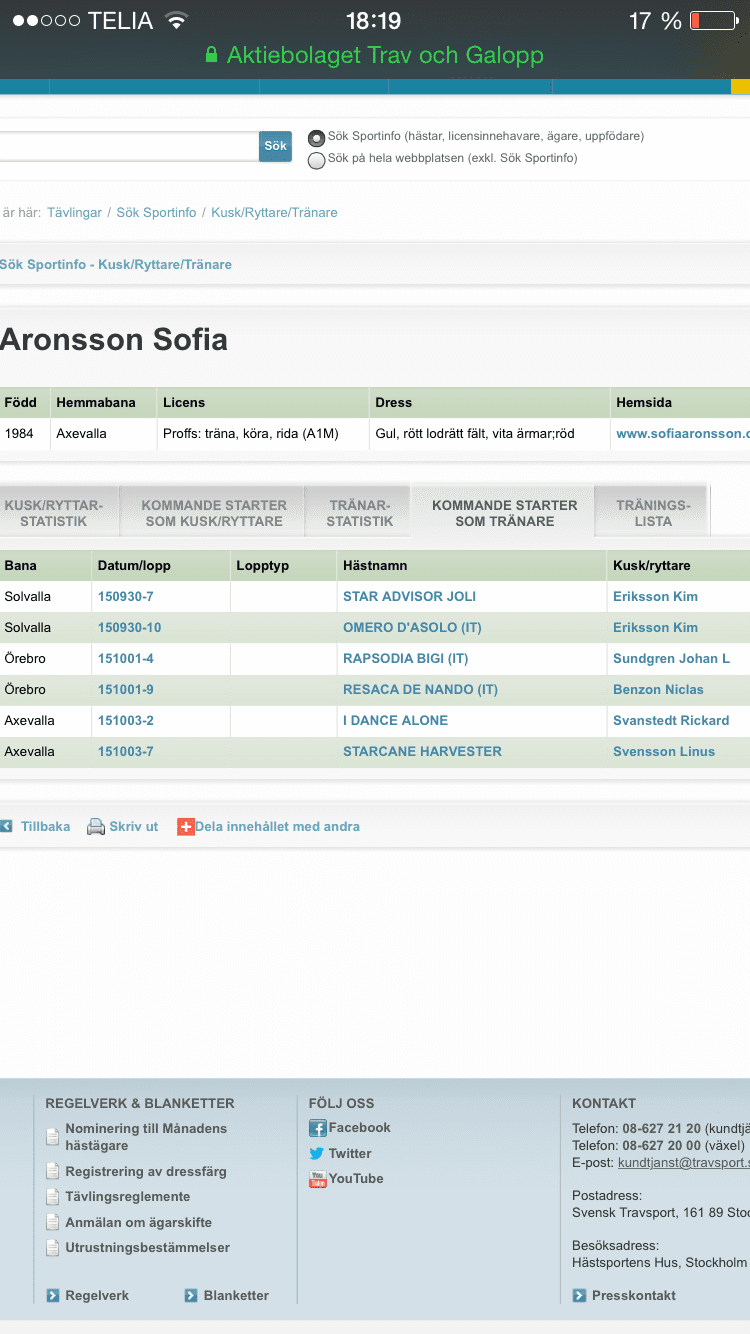Open race 150930-7 link
Viewport: 750px width, 1334px height.
point(125,597)
